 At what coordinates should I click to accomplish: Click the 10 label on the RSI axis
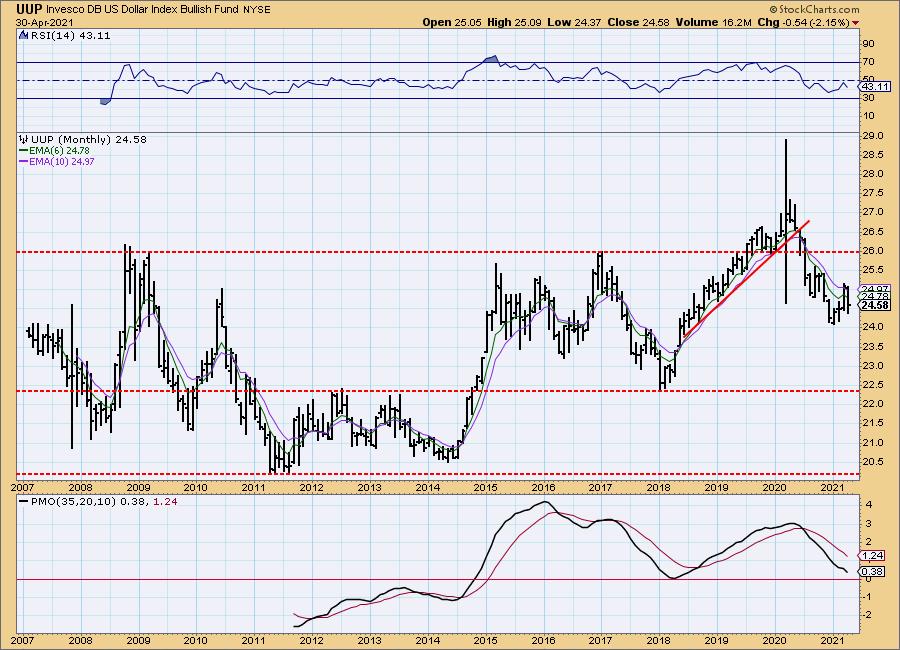(x=868, y=115)
